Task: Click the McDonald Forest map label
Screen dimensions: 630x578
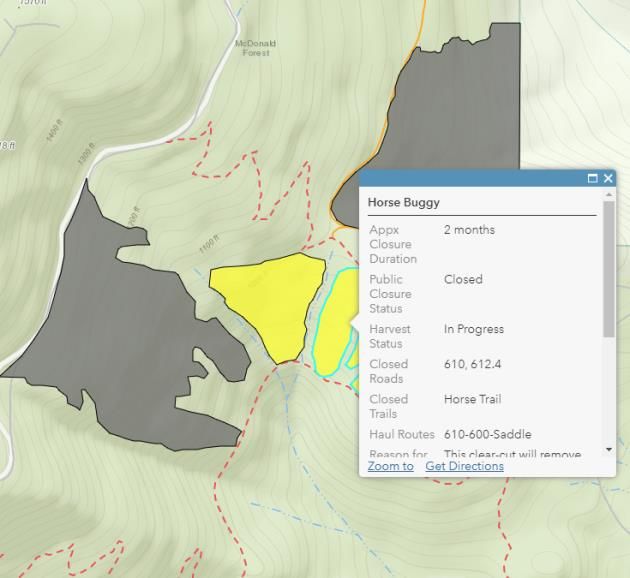Action: [256, 48]
